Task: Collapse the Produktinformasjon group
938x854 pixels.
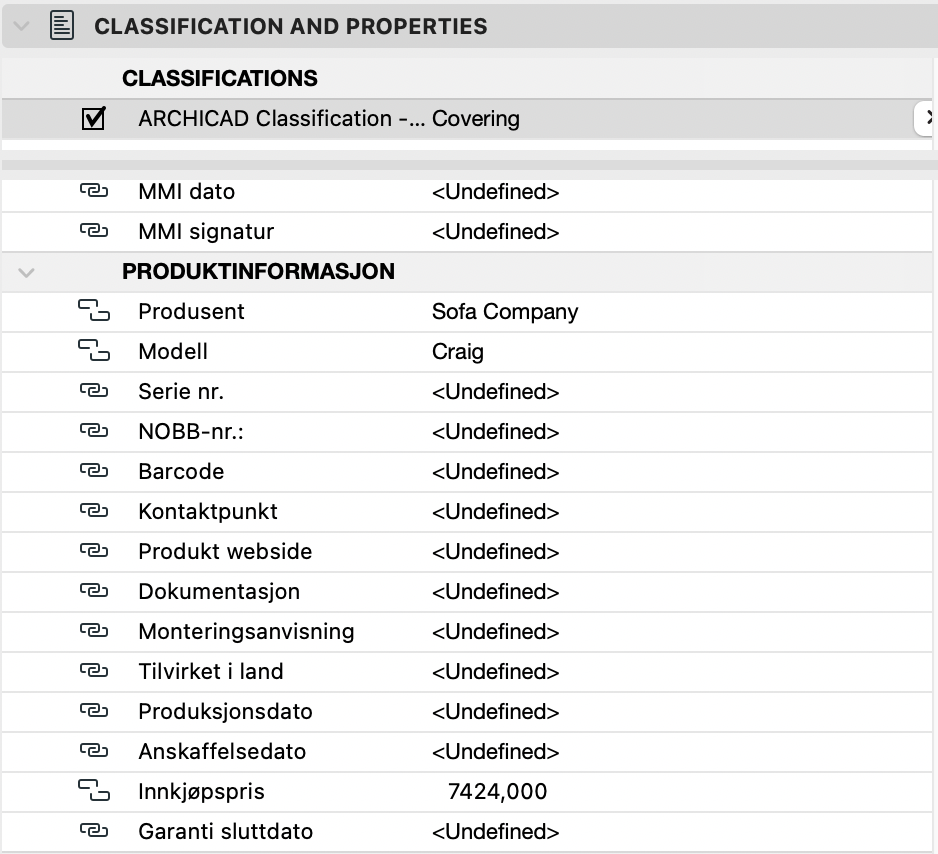Action: pos(26,272)
